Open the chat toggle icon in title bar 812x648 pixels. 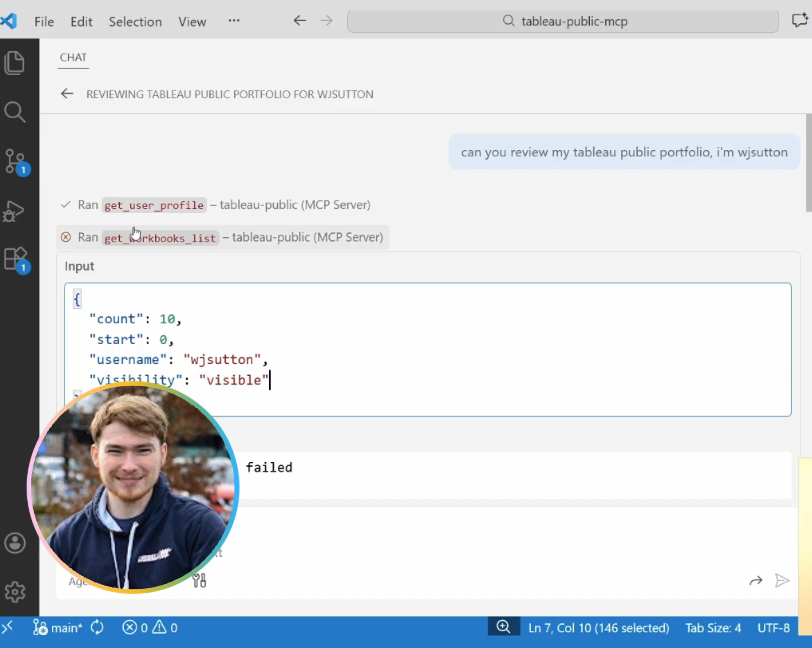(x=800, y=21)
